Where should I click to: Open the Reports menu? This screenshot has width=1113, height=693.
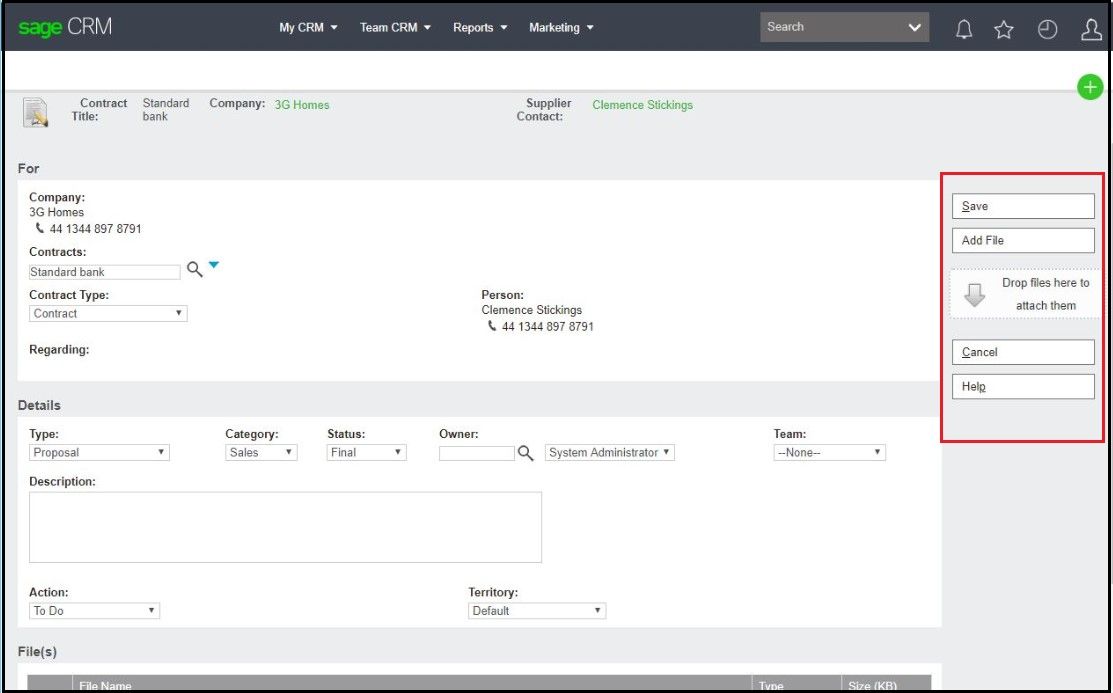(480, 28)
